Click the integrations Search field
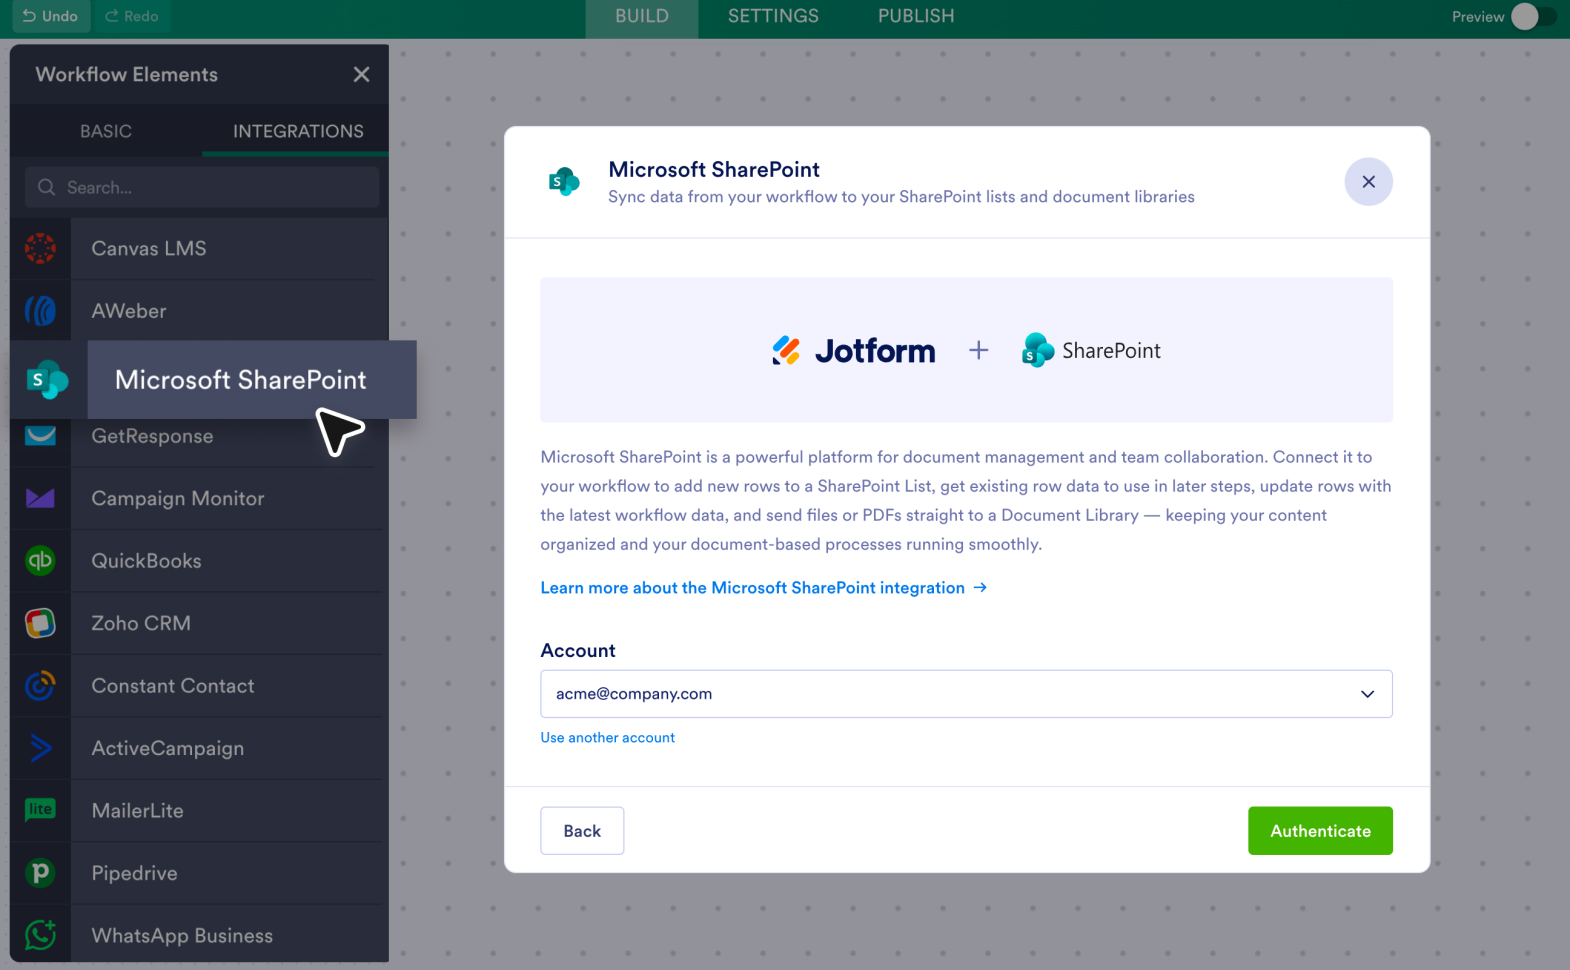 point(202,187)
